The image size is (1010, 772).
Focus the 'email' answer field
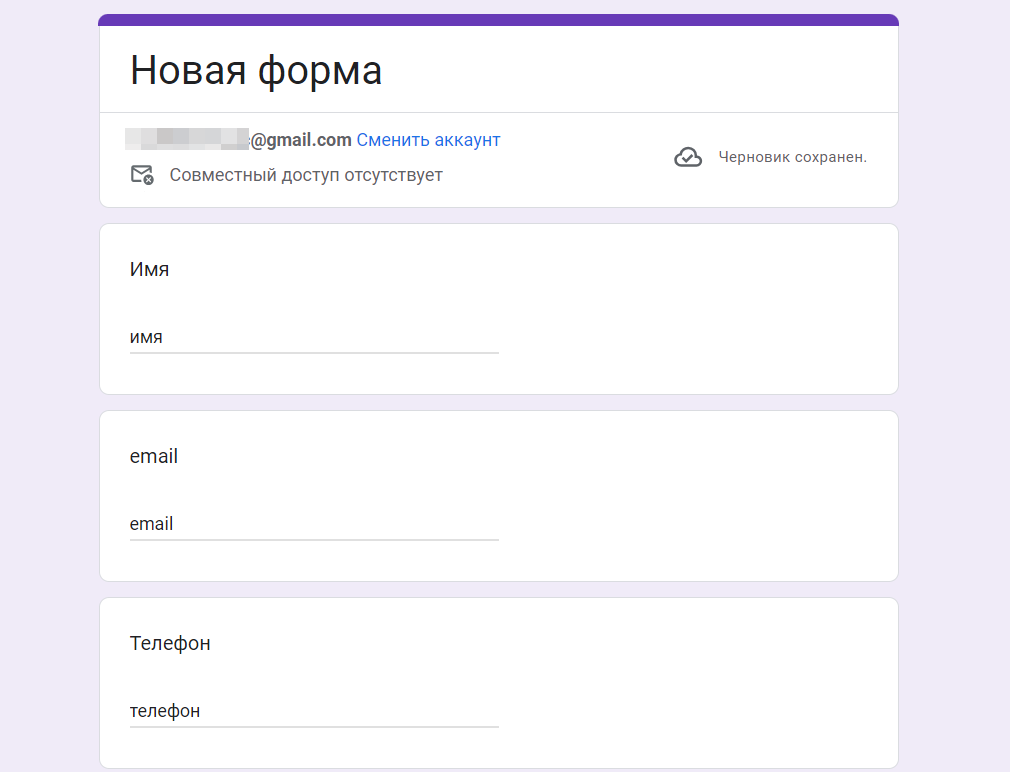(x=314, y=524)
